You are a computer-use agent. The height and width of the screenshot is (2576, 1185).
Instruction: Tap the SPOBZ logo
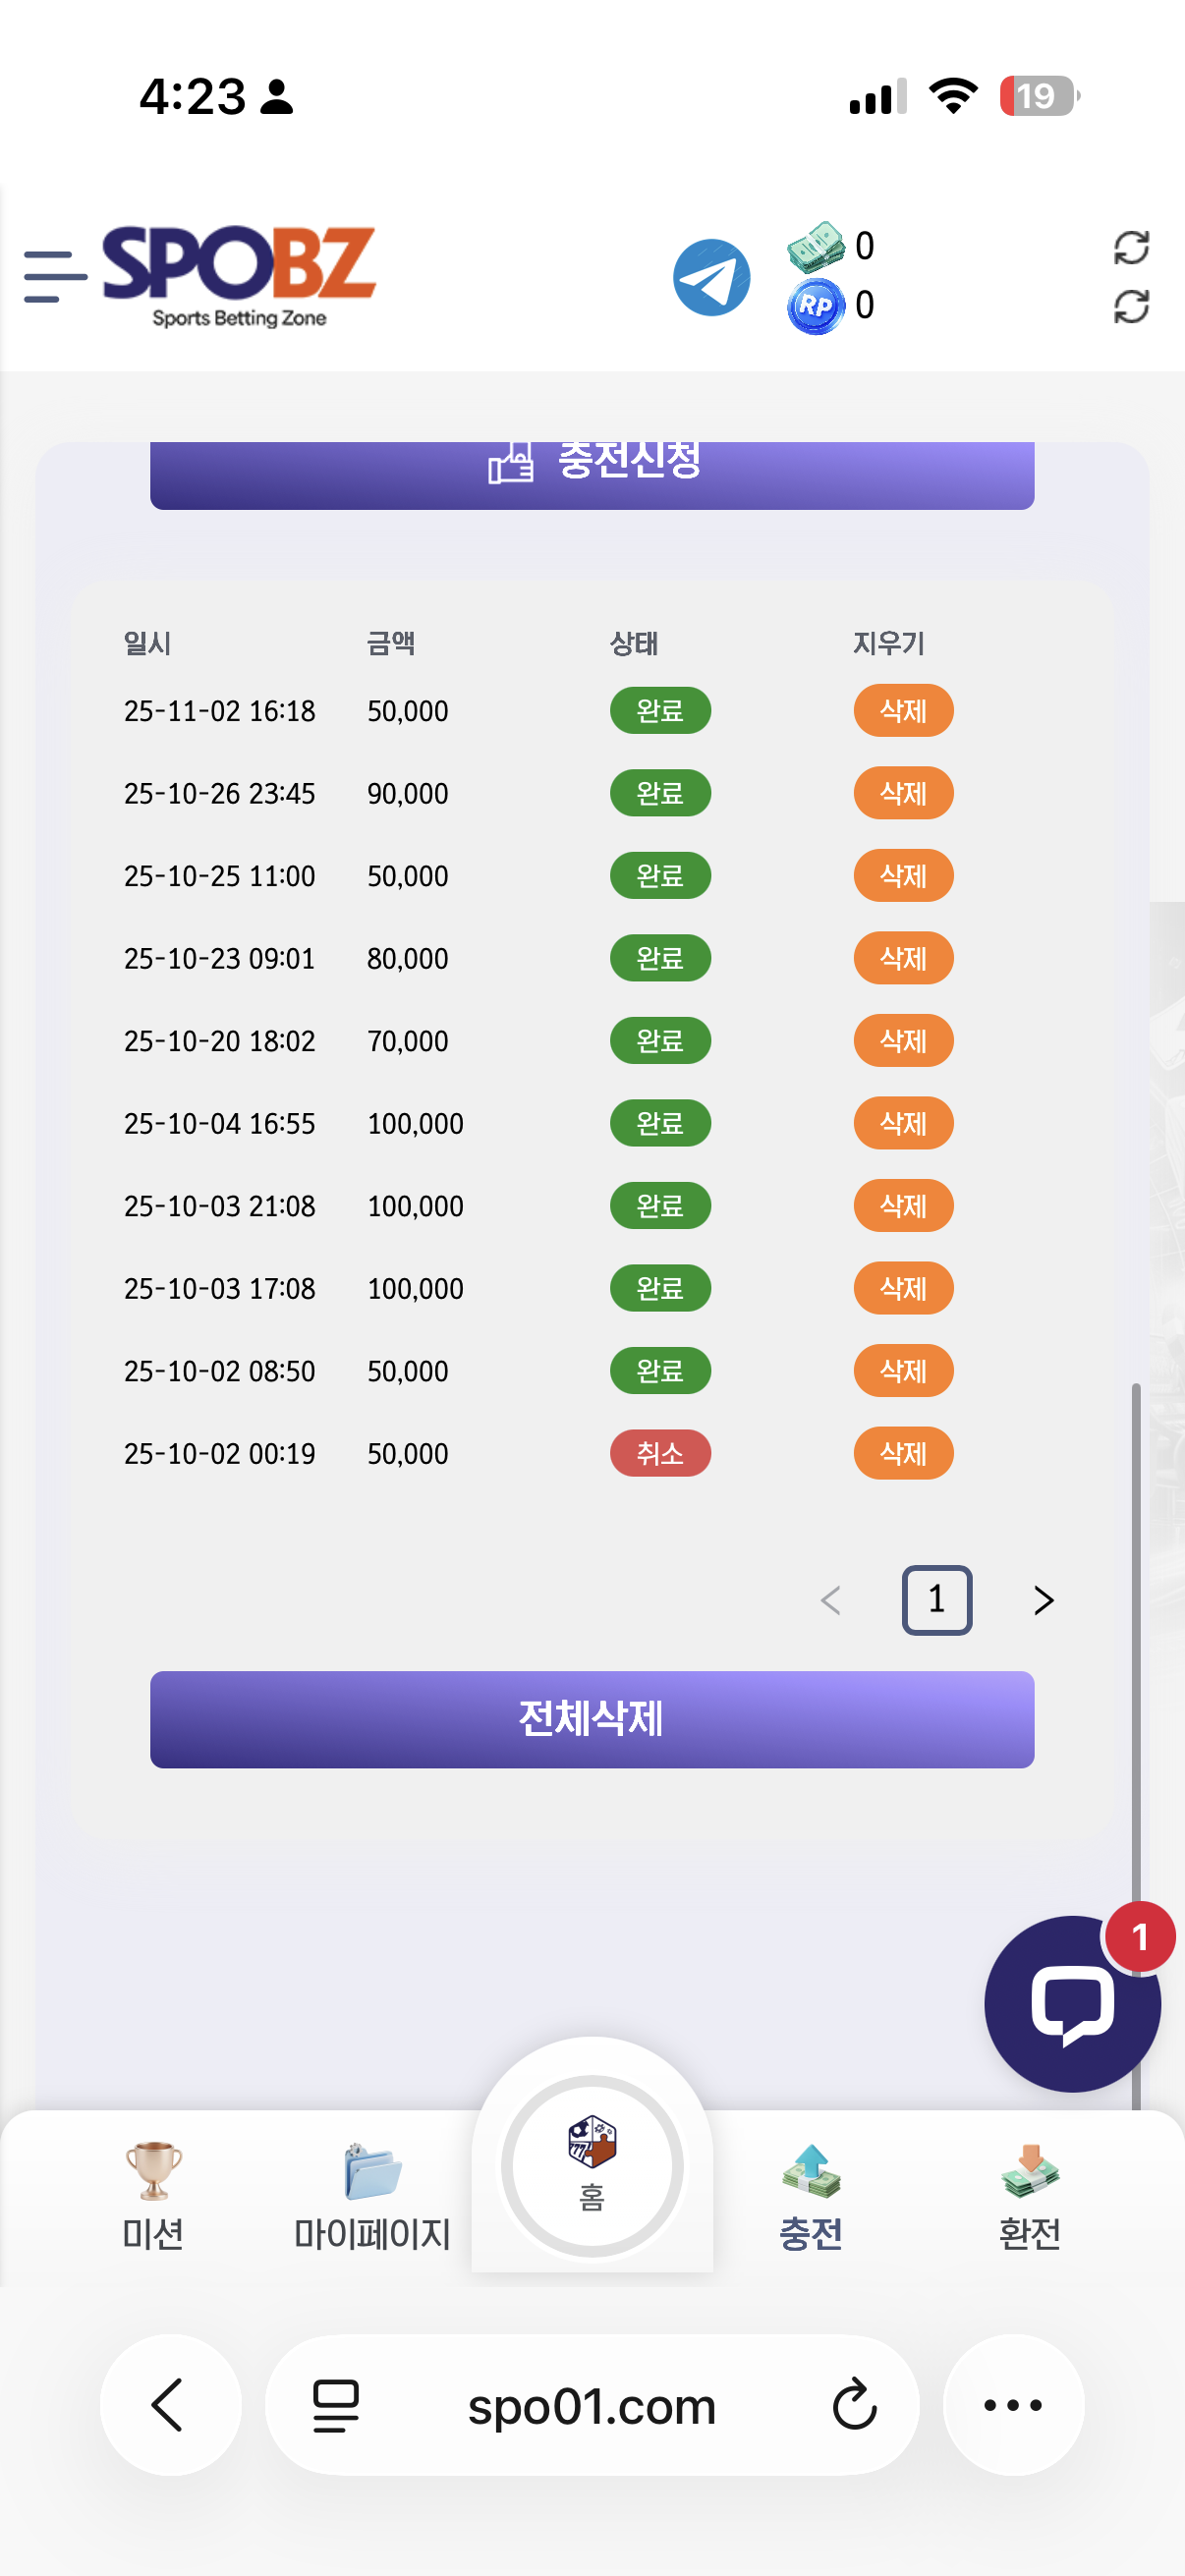(239, 274)
